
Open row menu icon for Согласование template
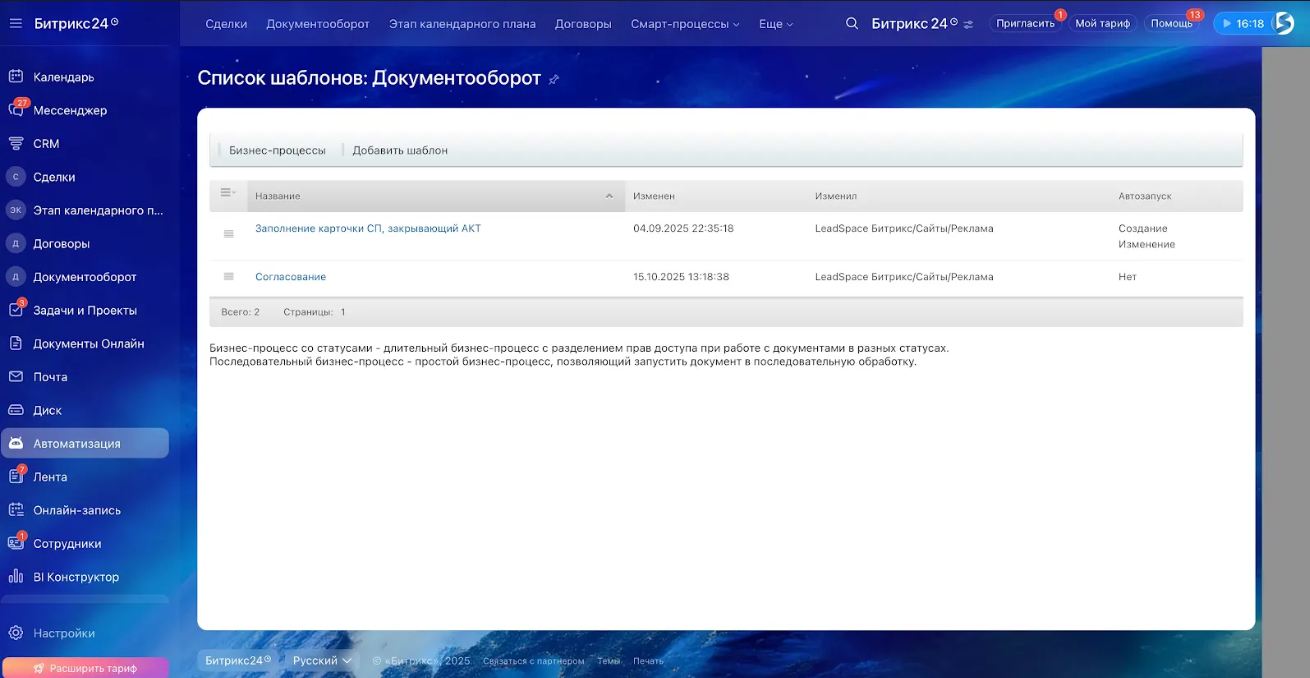click(228, 277)
